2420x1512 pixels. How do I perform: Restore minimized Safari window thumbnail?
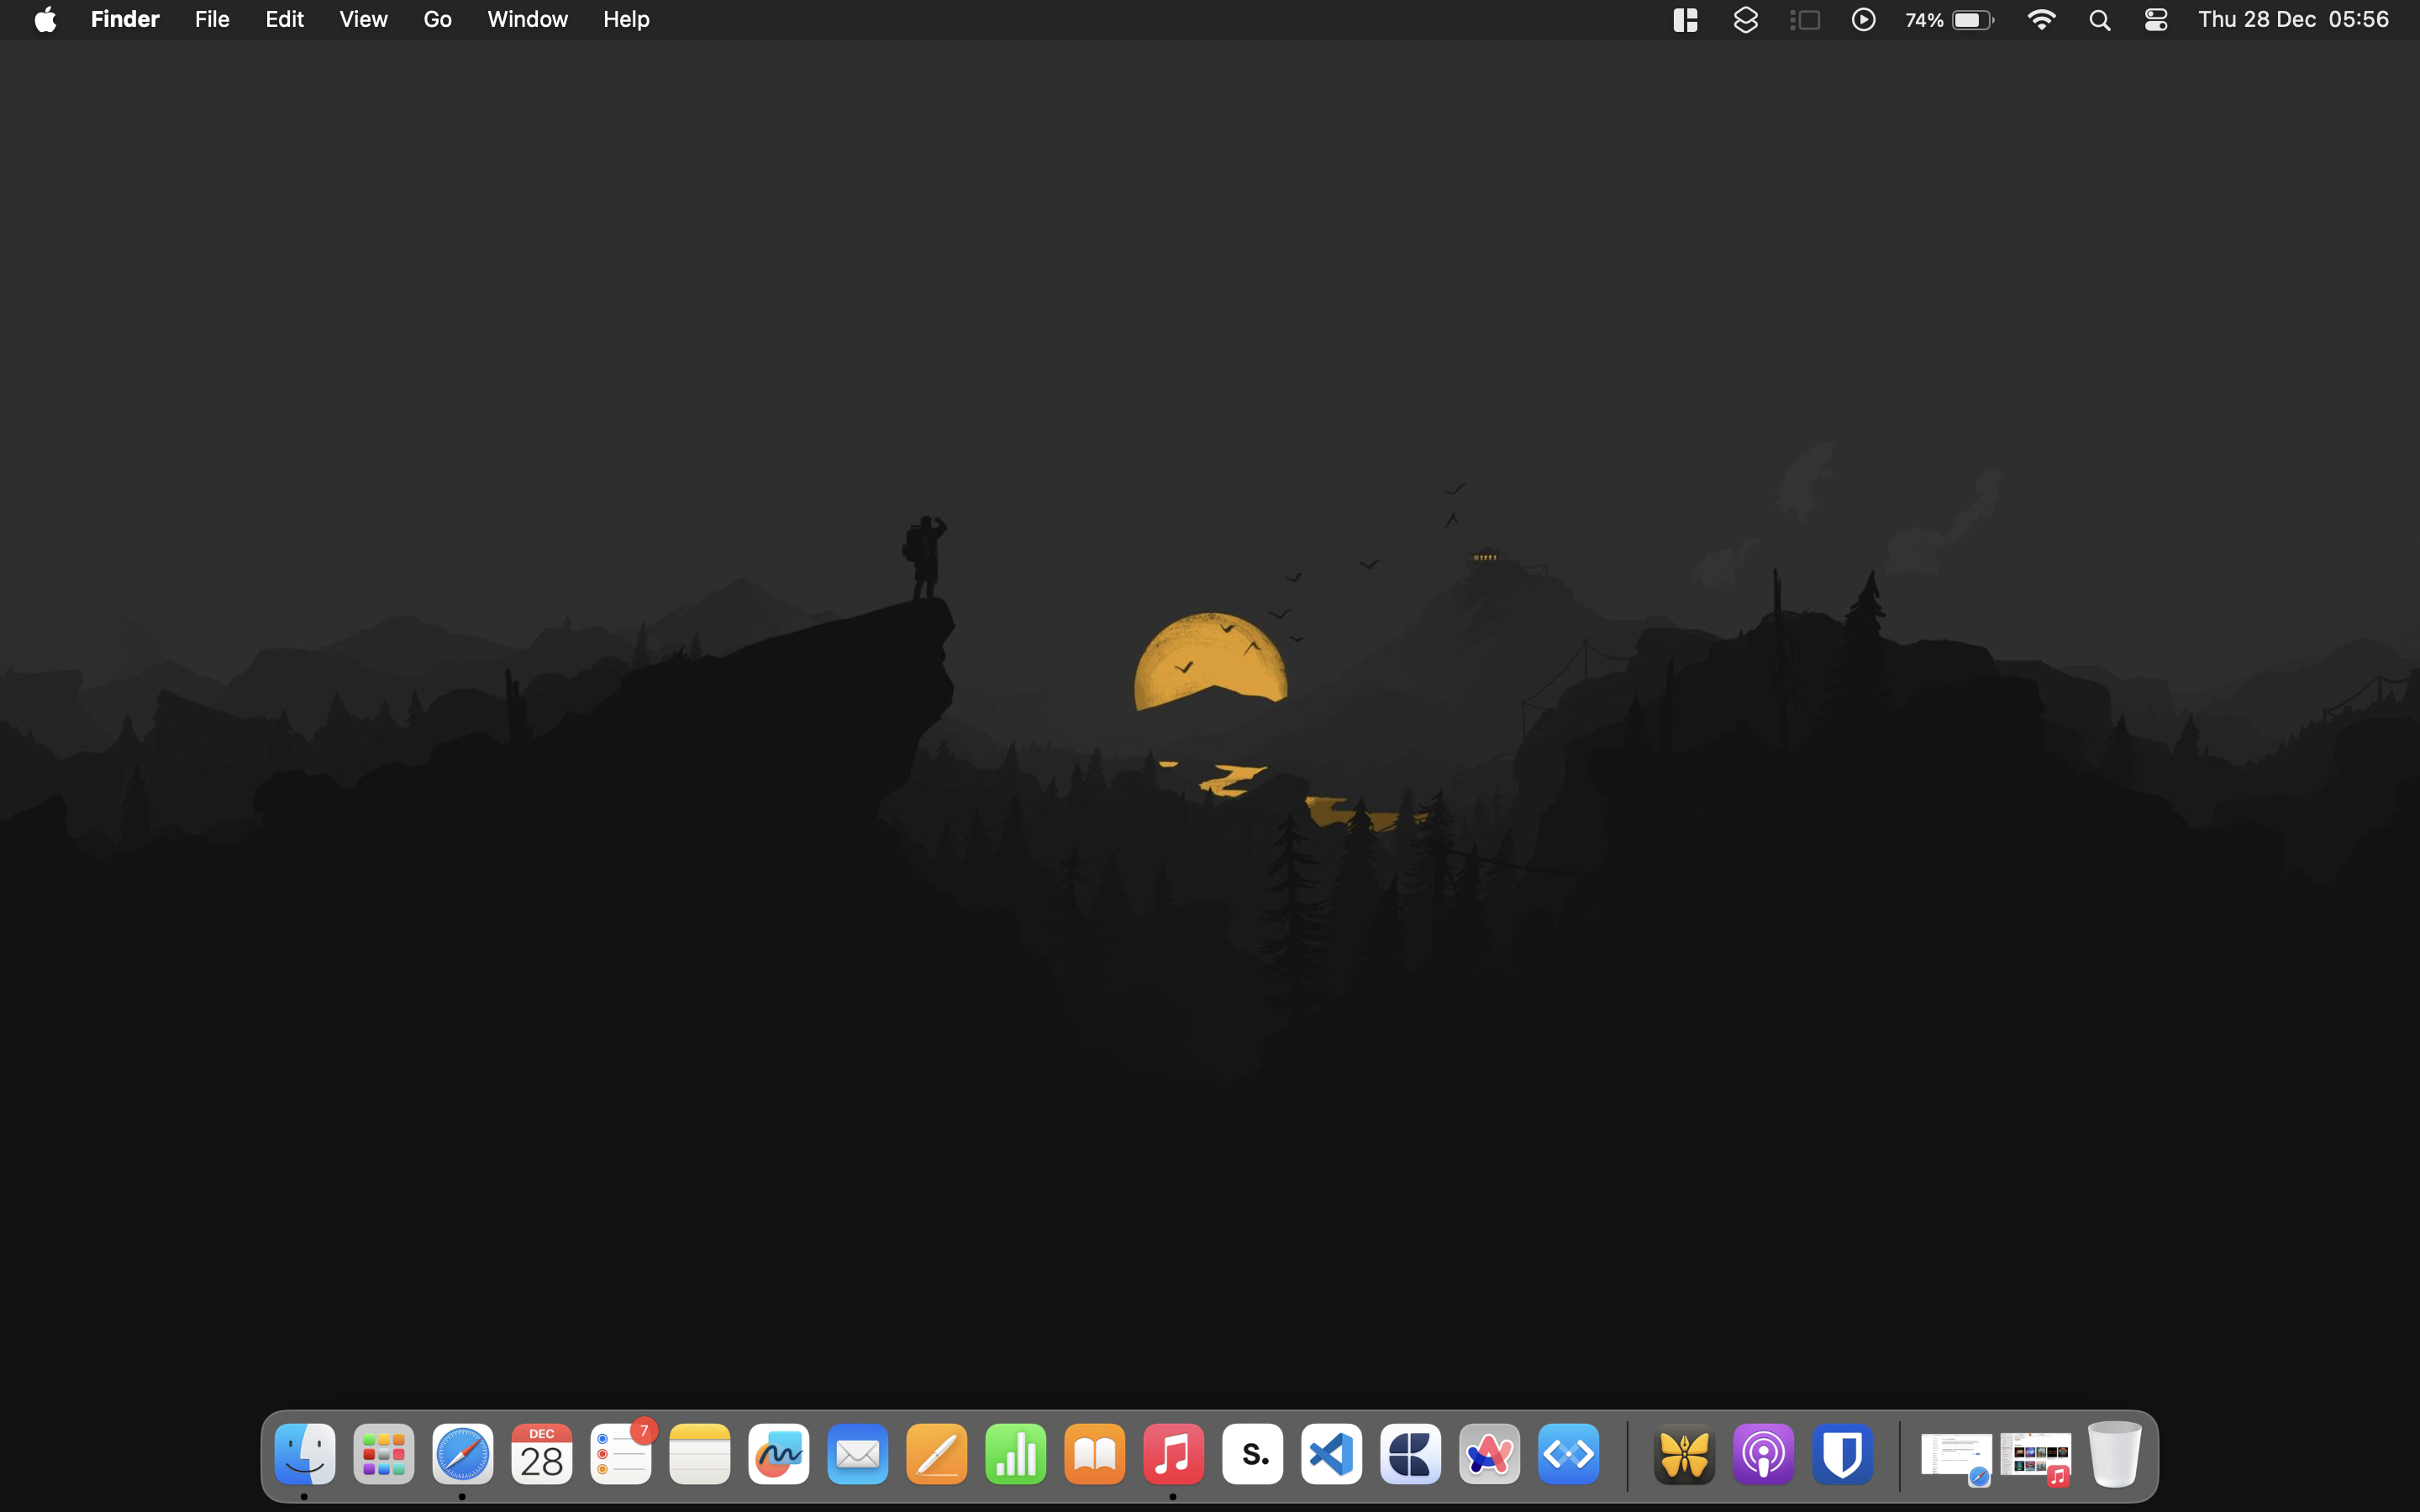[x=1955, y=1456]
